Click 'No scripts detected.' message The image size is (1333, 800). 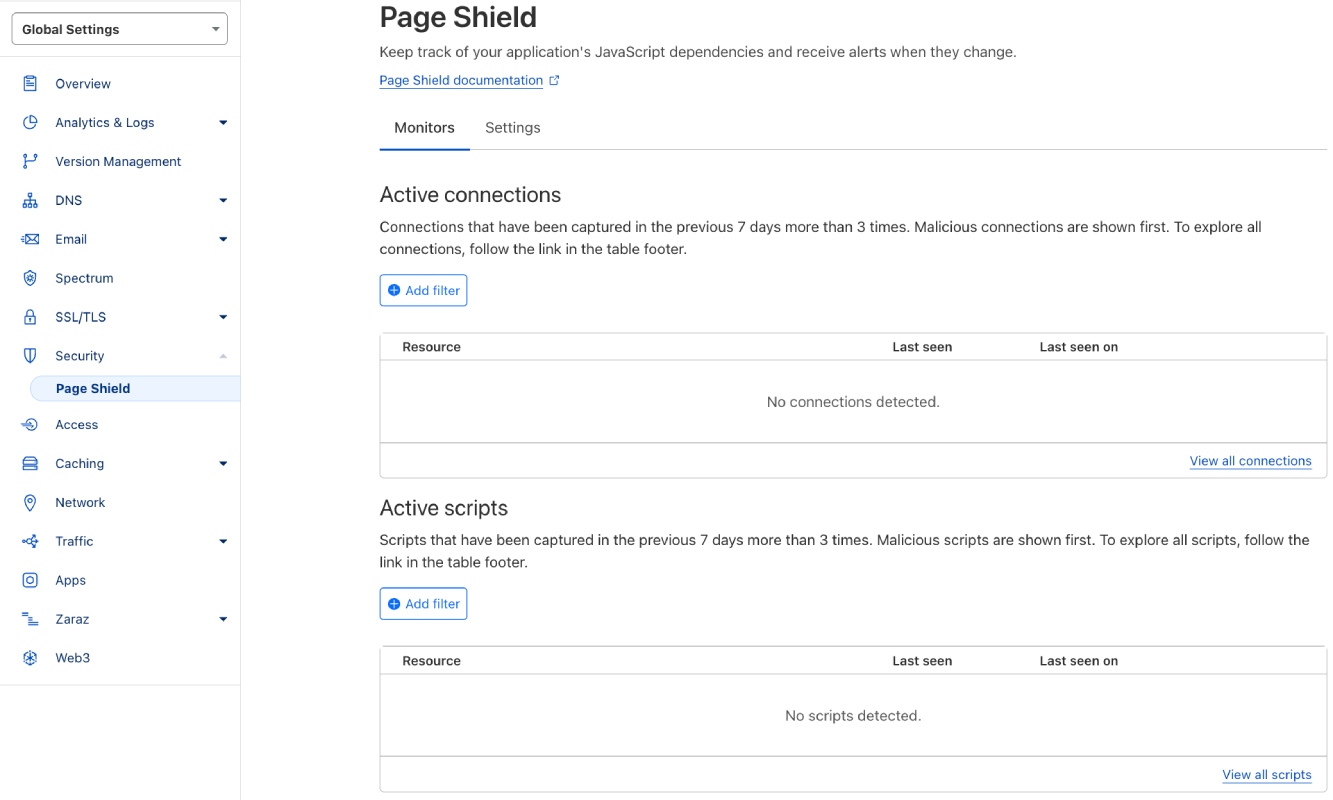[853, 716]
